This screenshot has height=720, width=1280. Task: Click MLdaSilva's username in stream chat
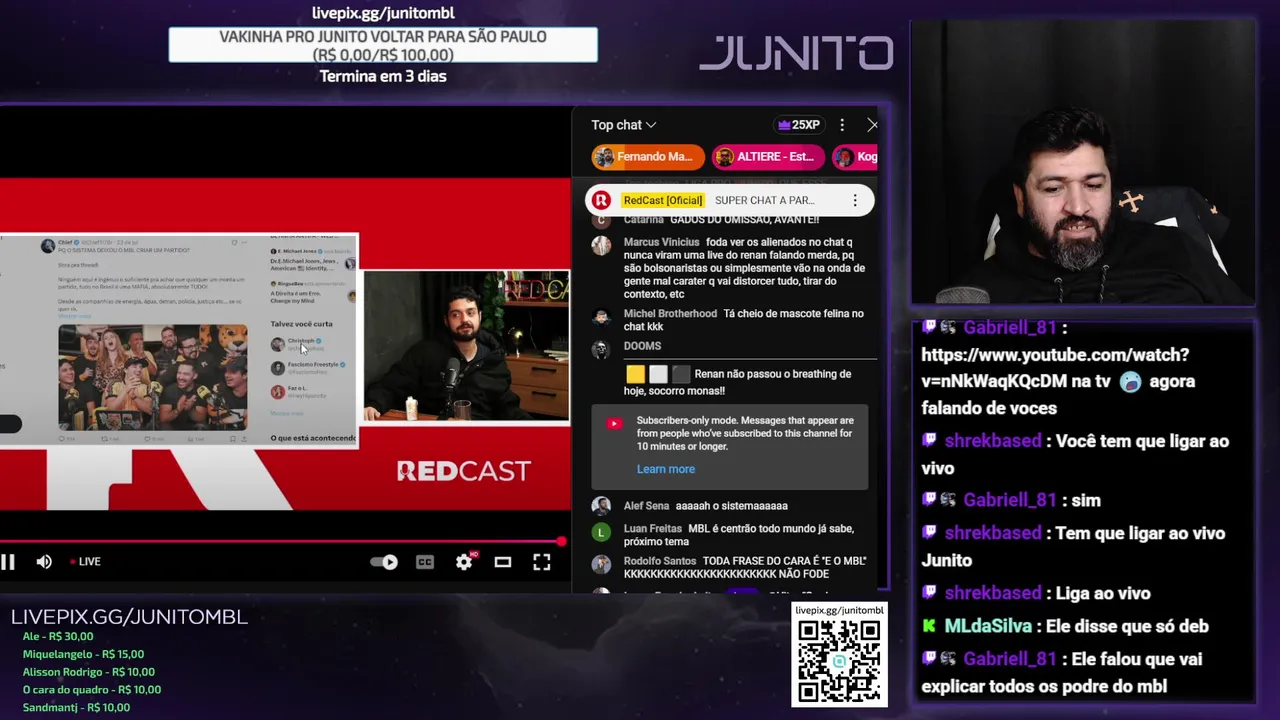coord(988,626)
